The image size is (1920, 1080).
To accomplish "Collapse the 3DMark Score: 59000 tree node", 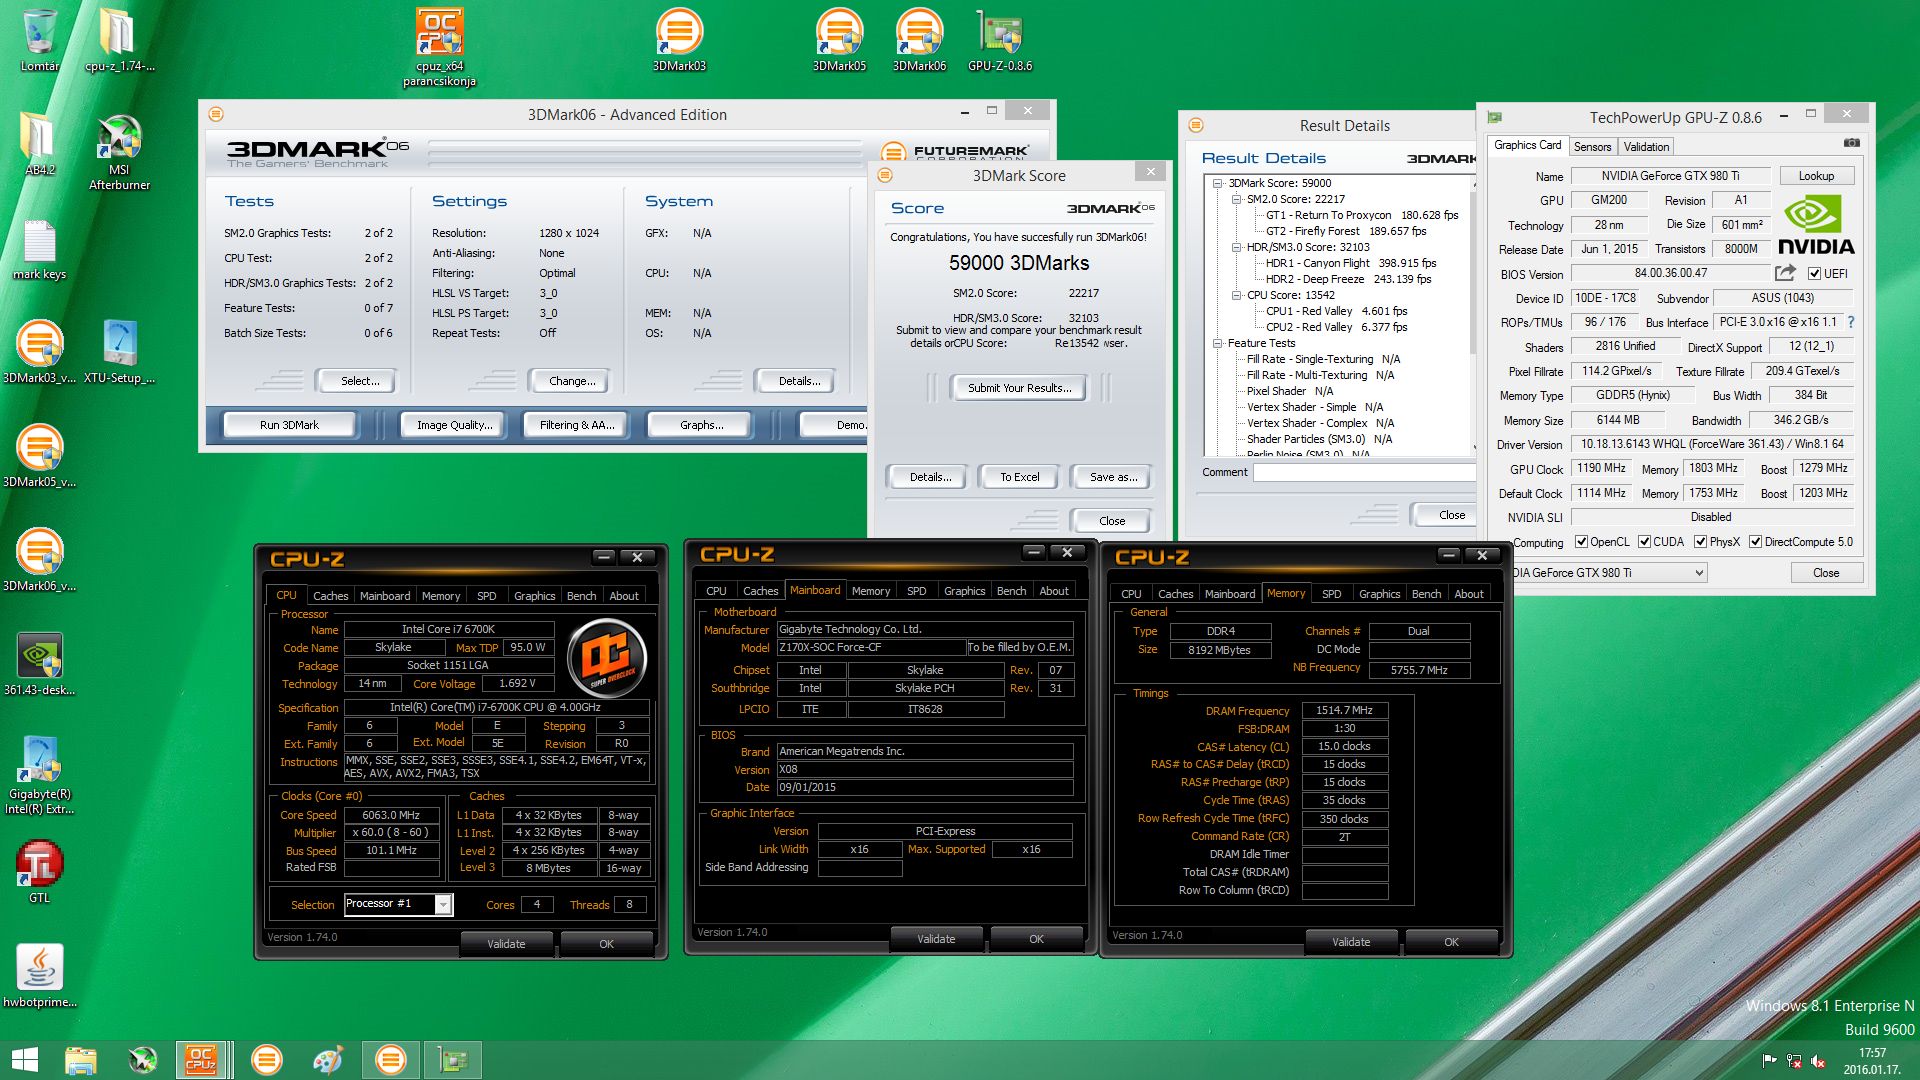I will click(x=1217, y=183).
